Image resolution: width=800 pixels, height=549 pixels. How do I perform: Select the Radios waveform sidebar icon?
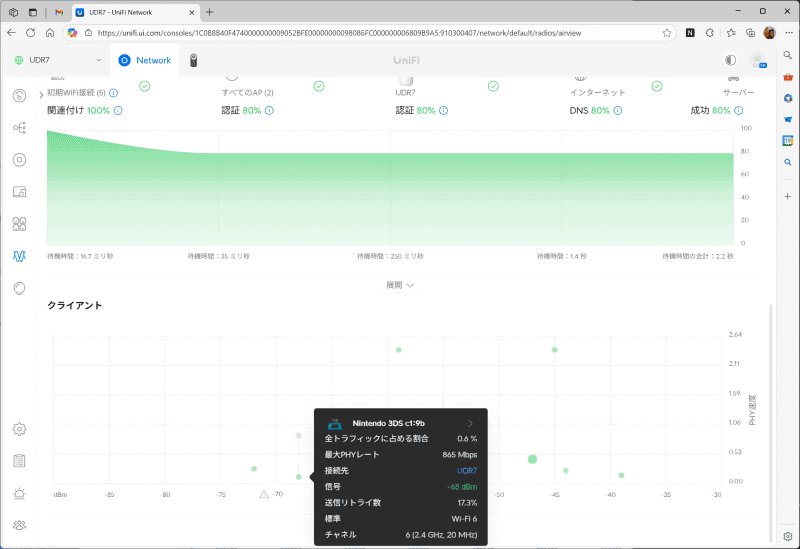[x=19, y=256]
